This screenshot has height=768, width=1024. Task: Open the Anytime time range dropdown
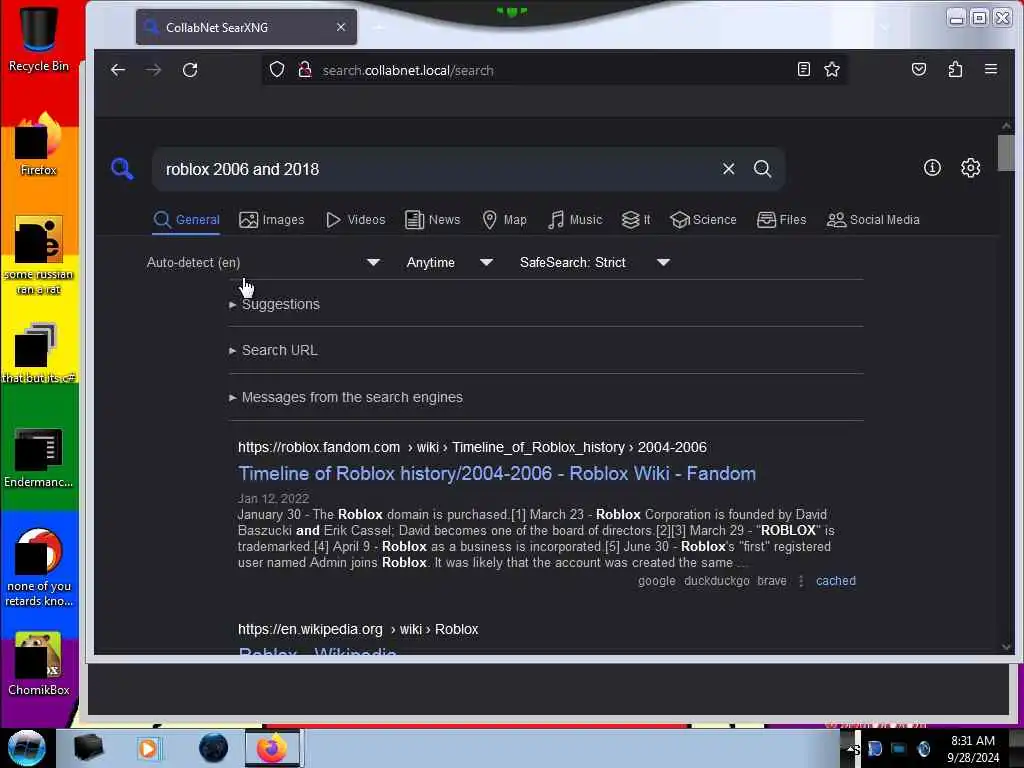(449, 263)
